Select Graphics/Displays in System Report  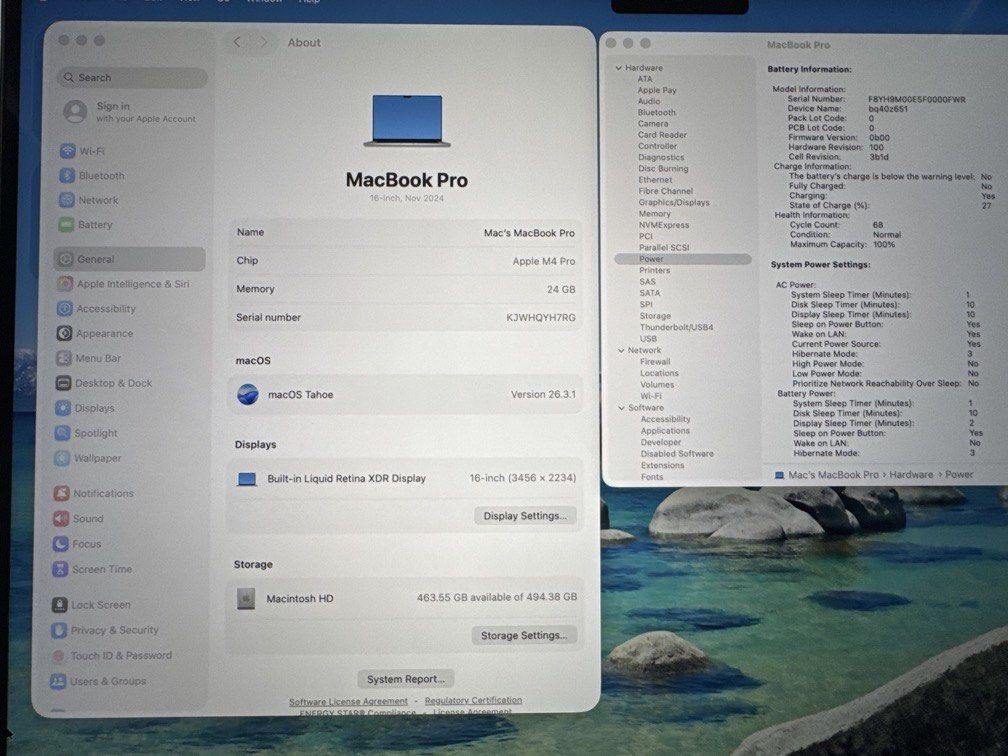click(x=674, y=202)
